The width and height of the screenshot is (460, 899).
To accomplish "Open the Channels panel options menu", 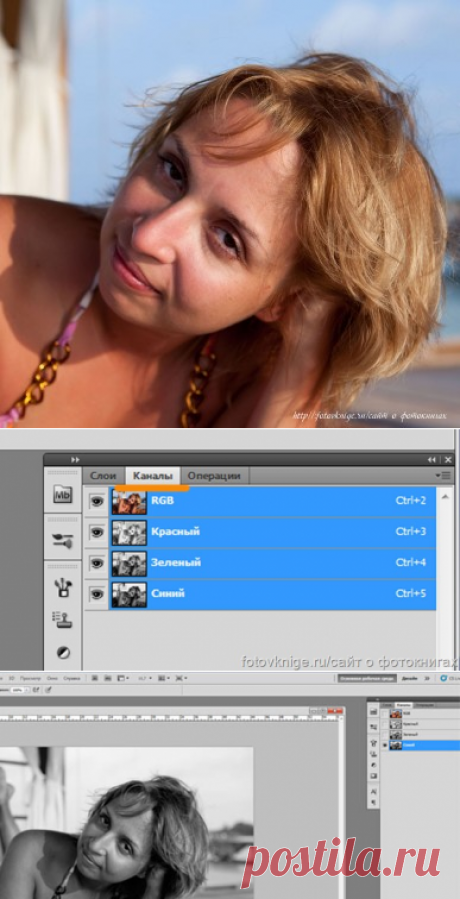I will coord(442,476).
